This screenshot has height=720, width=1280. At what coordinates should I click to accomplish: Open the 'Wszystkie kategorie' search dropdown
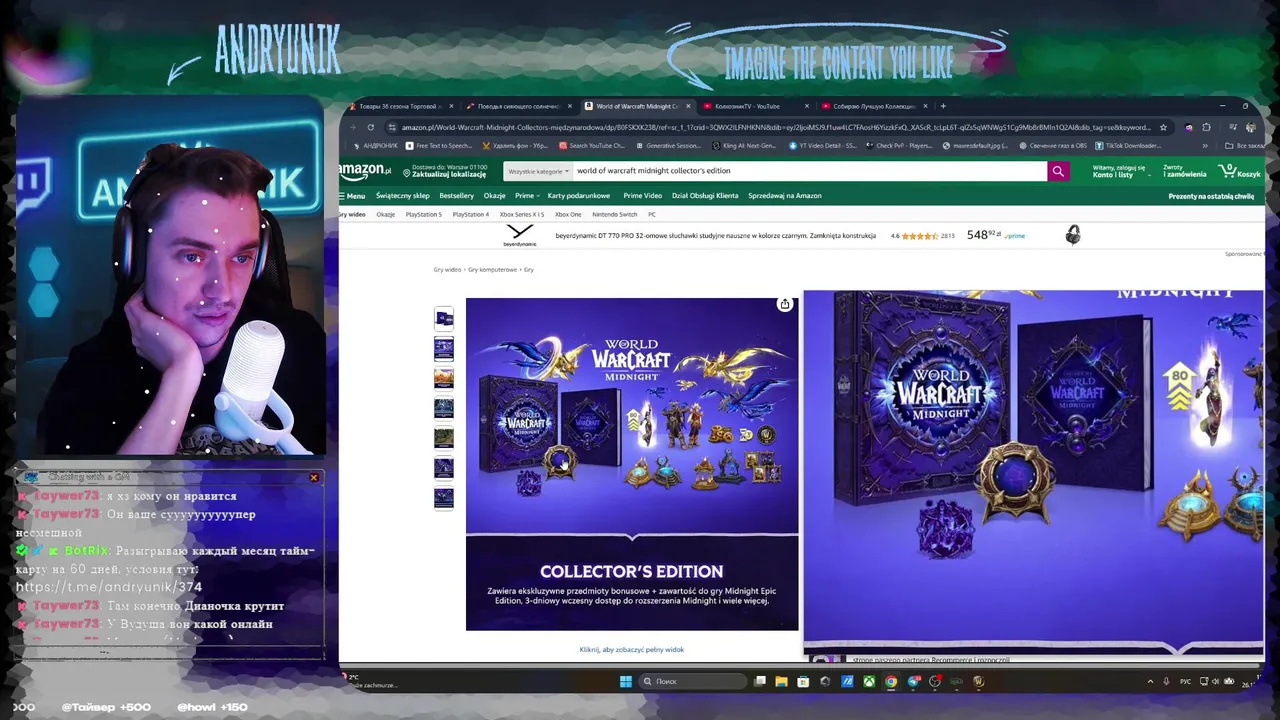538,171
